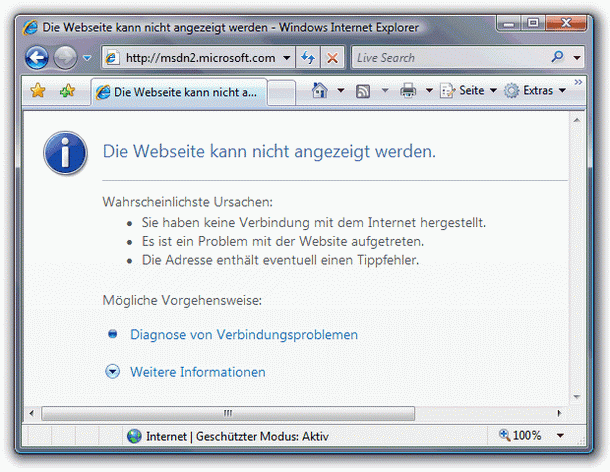The height and width of the screenshot is (472, 610).
Task: Click the text 'Mögliche Vorgehensweise:'
Action: click(182, 300)
